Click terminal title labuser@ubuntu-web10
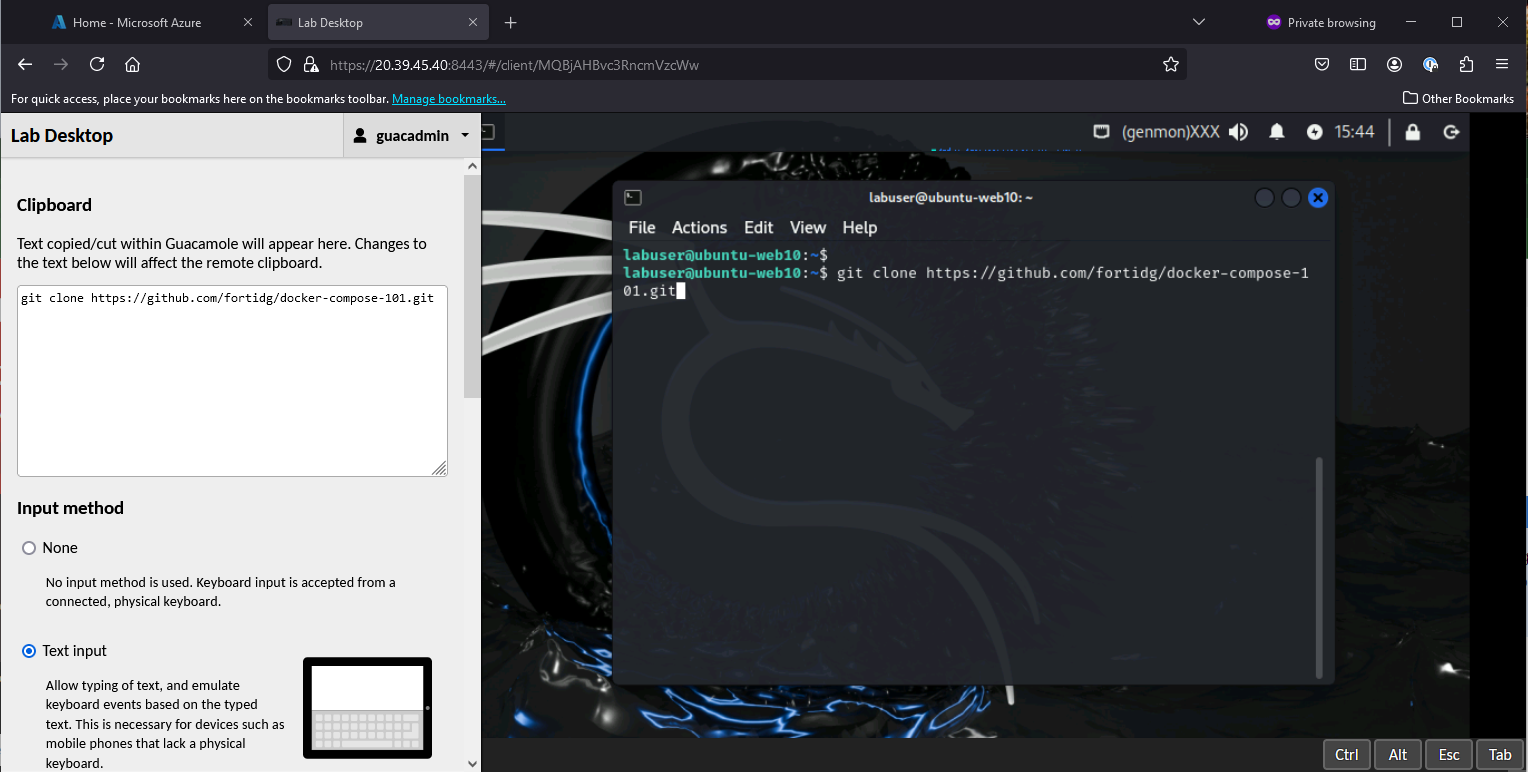Image resolution: width=1528 pixels, height=772 pixels. [951, 198]
